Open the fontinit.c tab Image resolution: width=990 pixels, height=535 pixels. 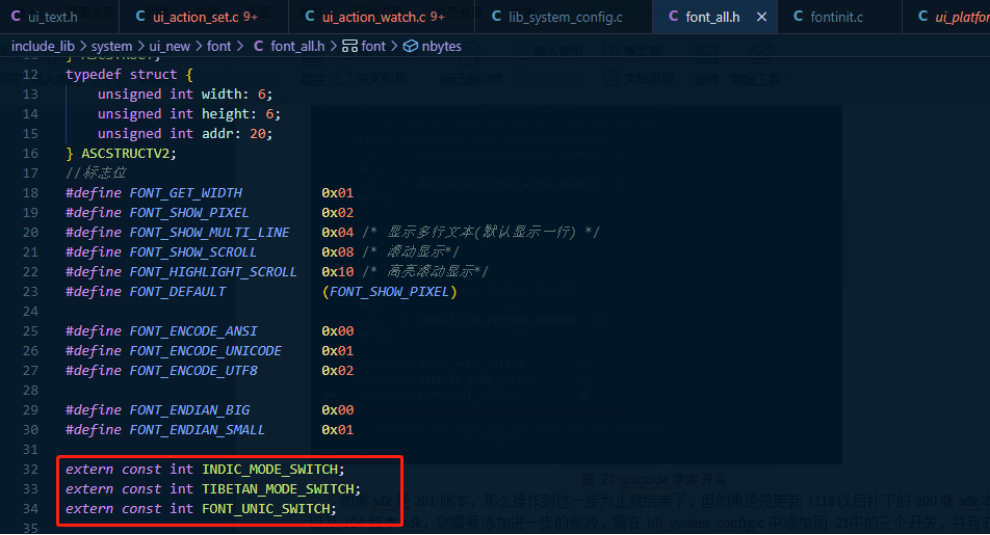pos(837,17)
